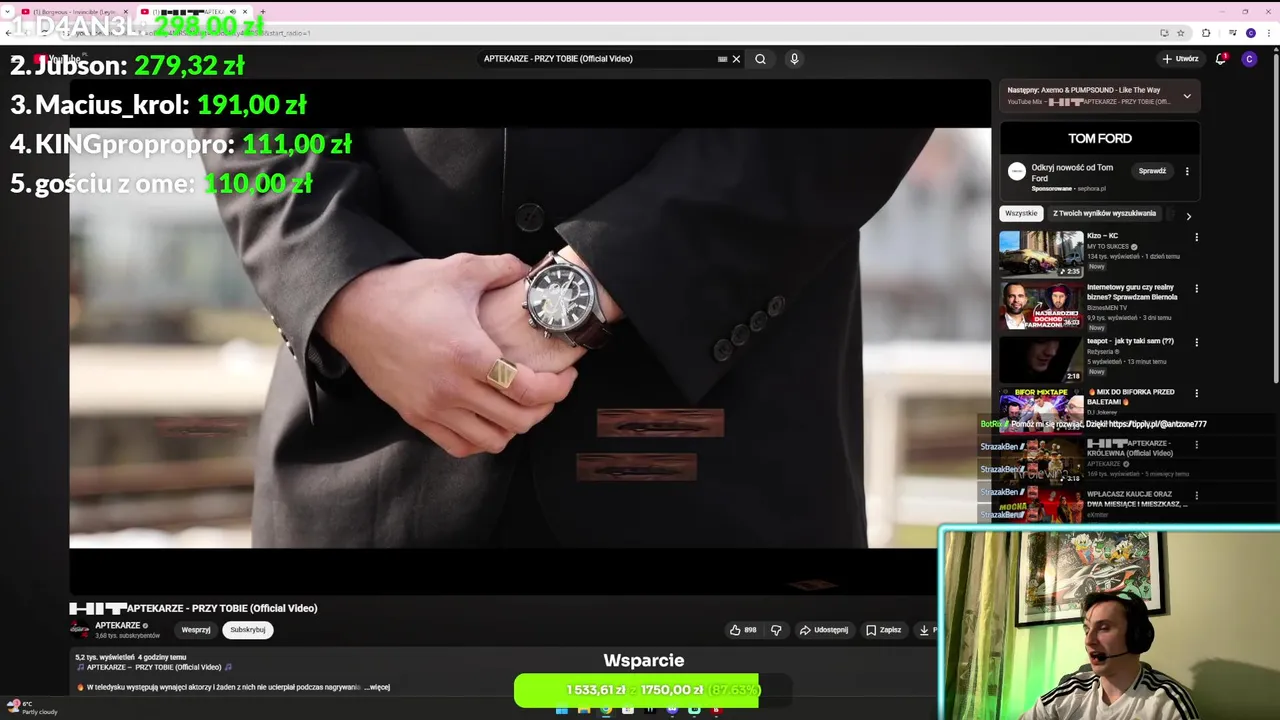Like the video with thumbs up 898
Viewport: 1280px width, 720px height.
743,630
